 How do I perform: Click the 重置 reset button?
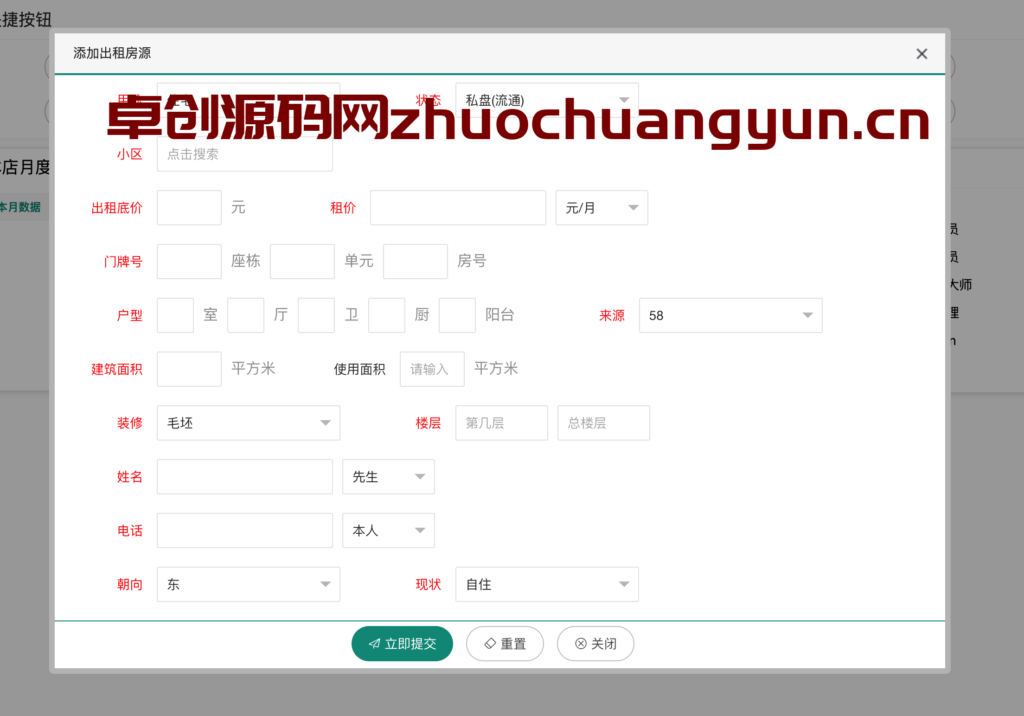point(505,644)
